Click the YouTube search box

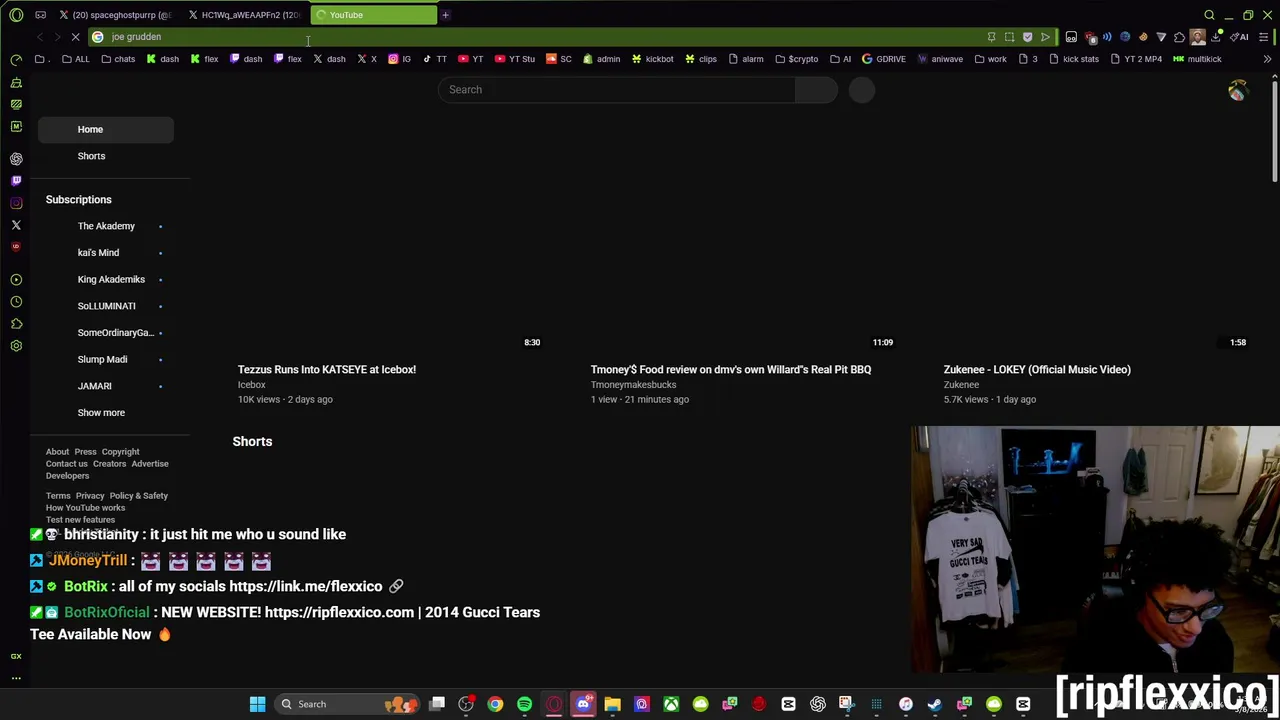point(616,90)
